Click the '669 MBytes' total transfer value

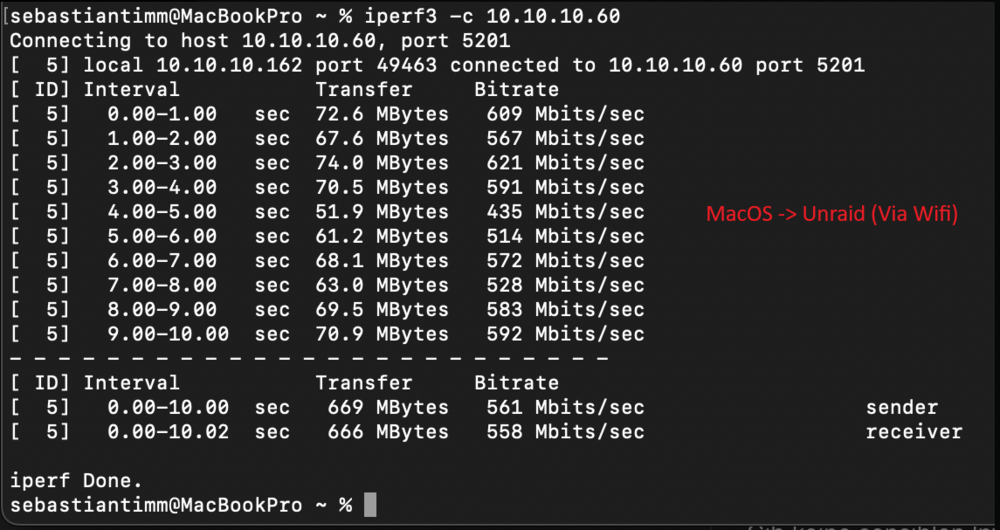[x=388, y=407]
